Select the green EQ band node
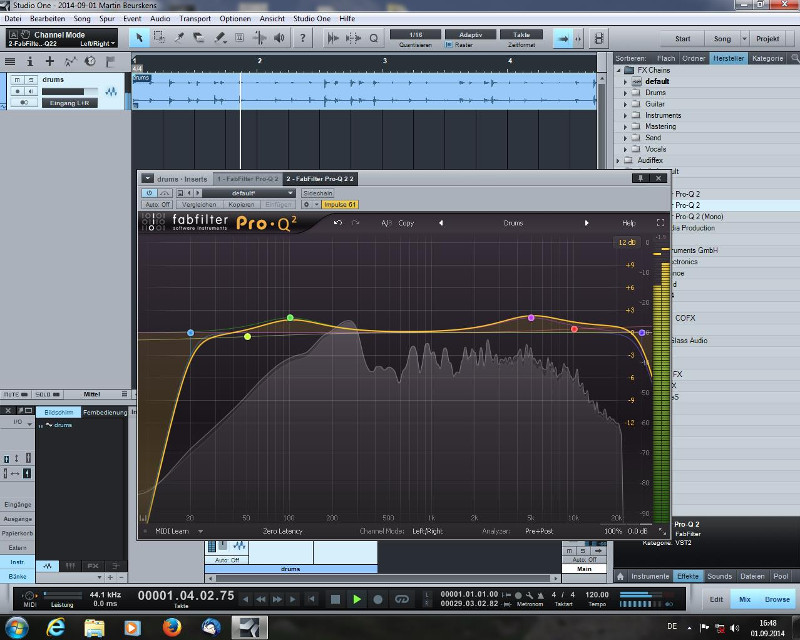This screenshot has height=640, width=800. click(290, 317)
